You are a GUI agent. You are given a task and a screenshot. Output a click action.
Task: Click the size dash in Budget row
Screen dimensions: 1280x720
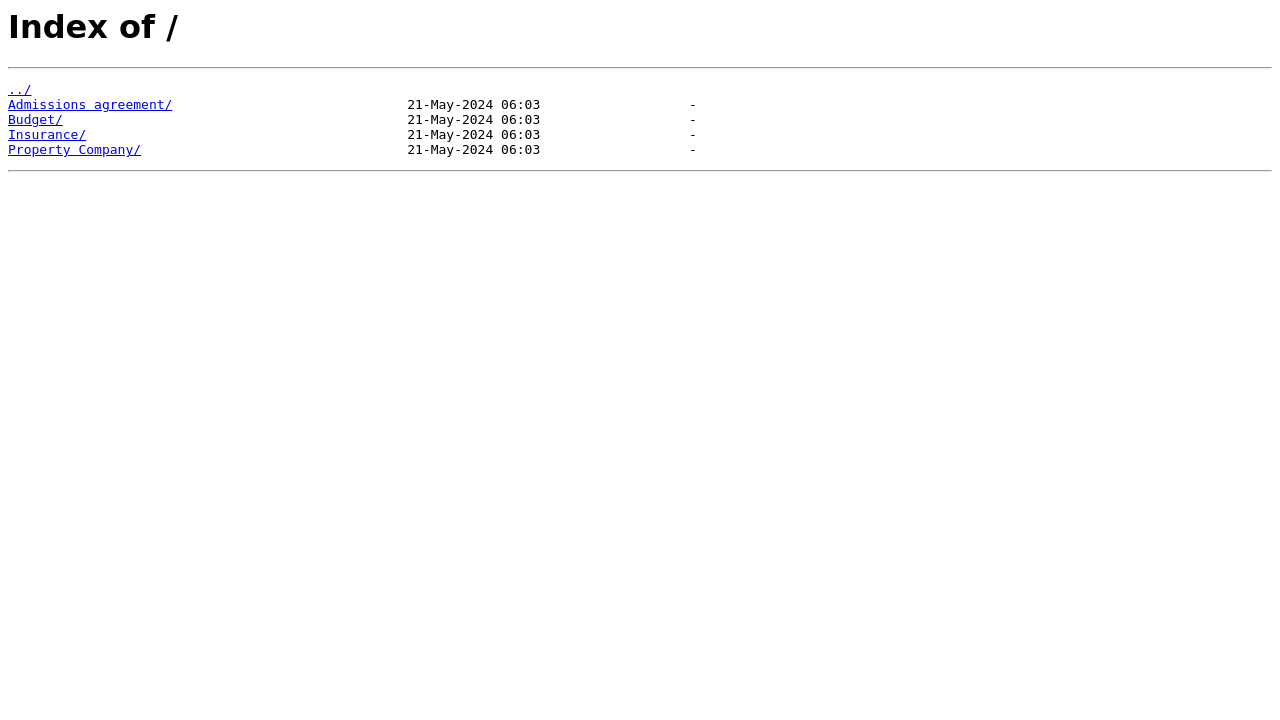click(693, 120)
